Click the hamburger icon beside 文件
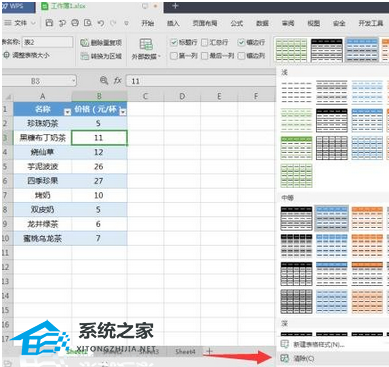Image resolution: width=389 pixels, height=367 pixels. pyautogui.click(x=8, y=23)
